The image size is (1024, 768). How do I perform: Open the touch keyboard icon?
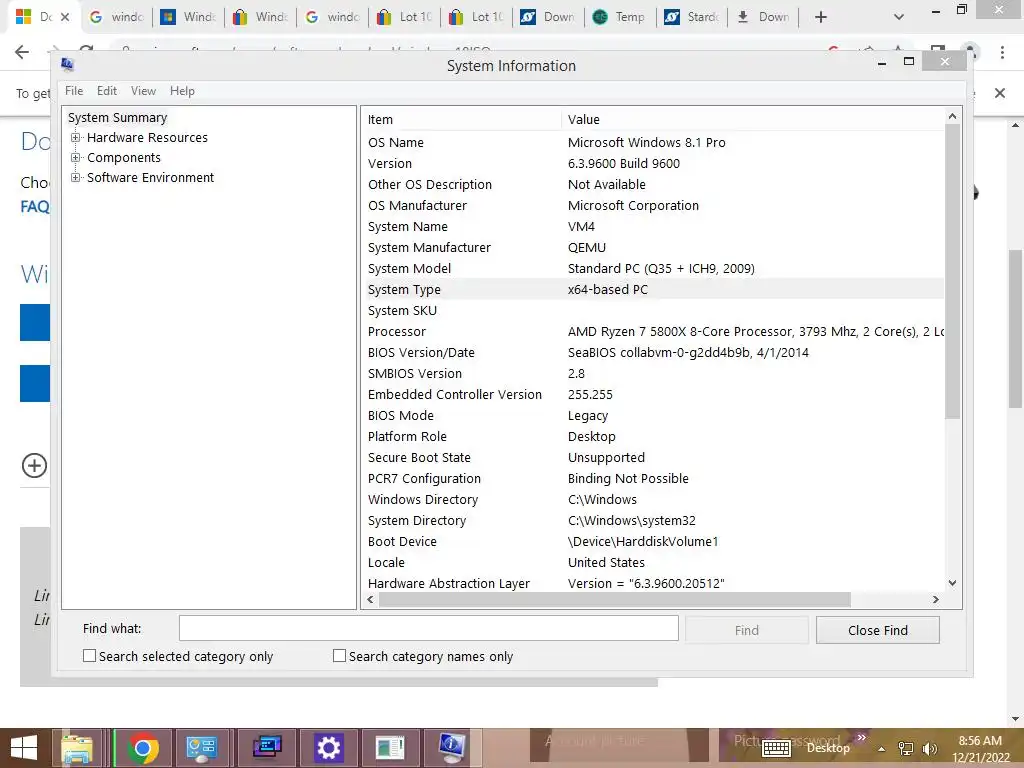(776, 748)
